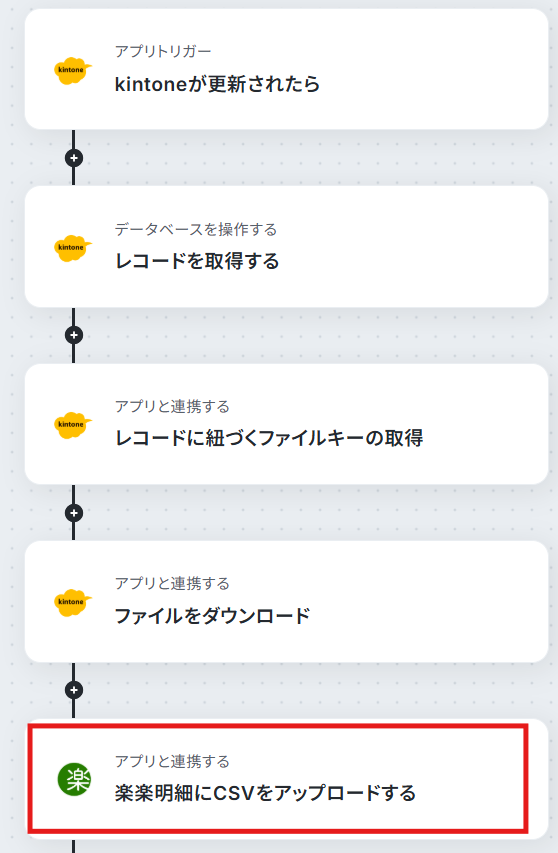Add a step below the kintoneが更新されたら card
Image resolution: width=558 pixels, height=853 pixels.
(74, 158)
